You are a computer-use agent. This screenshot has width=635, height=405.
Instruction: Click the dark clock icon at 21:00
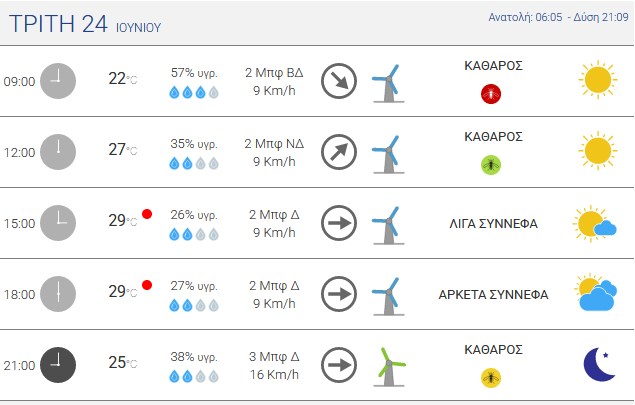(58, 365)
